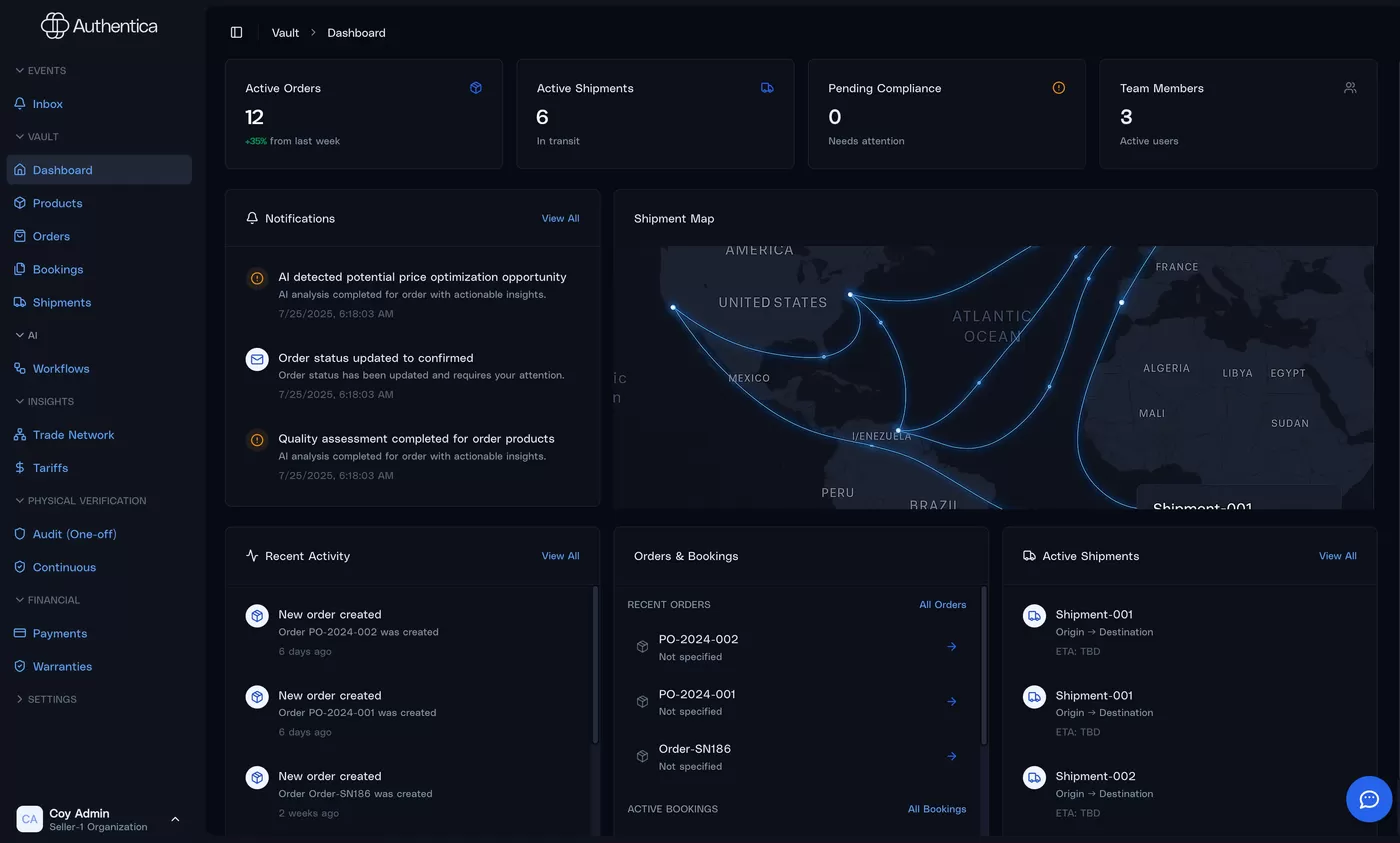Click the Payments icon under Financial

pyautogui.click(x=20, y=633)
